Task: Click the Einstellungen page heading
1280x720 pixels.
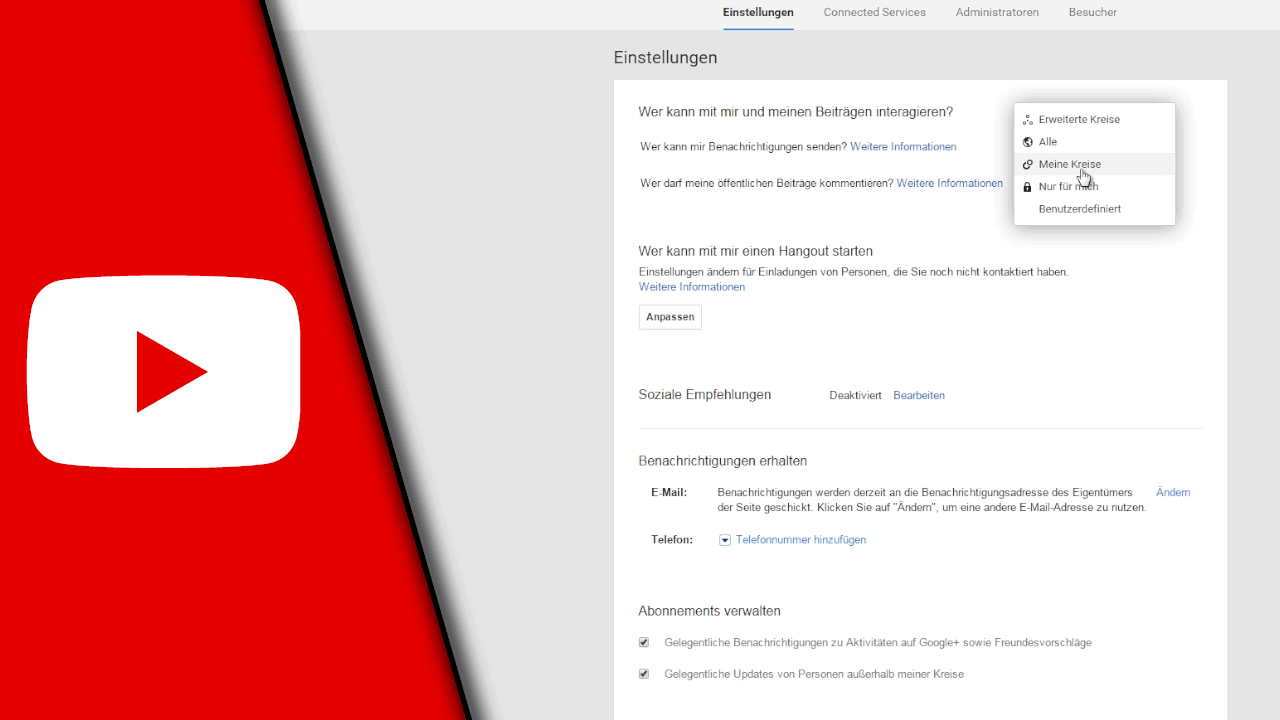Action: pos(665,58)
